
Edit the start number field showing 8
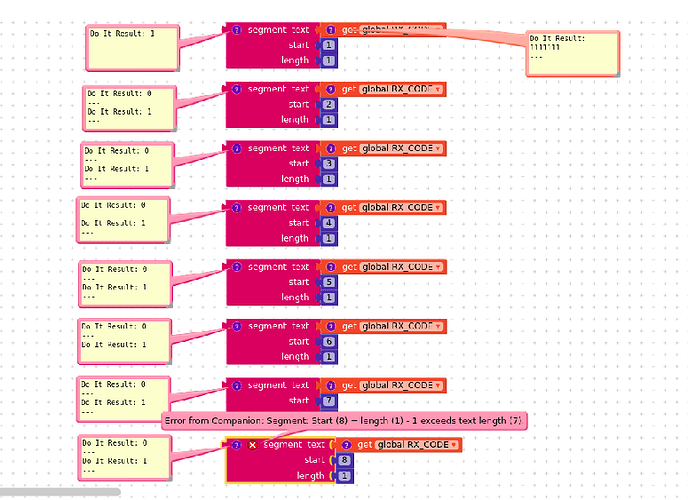click(x=344, y=460)
